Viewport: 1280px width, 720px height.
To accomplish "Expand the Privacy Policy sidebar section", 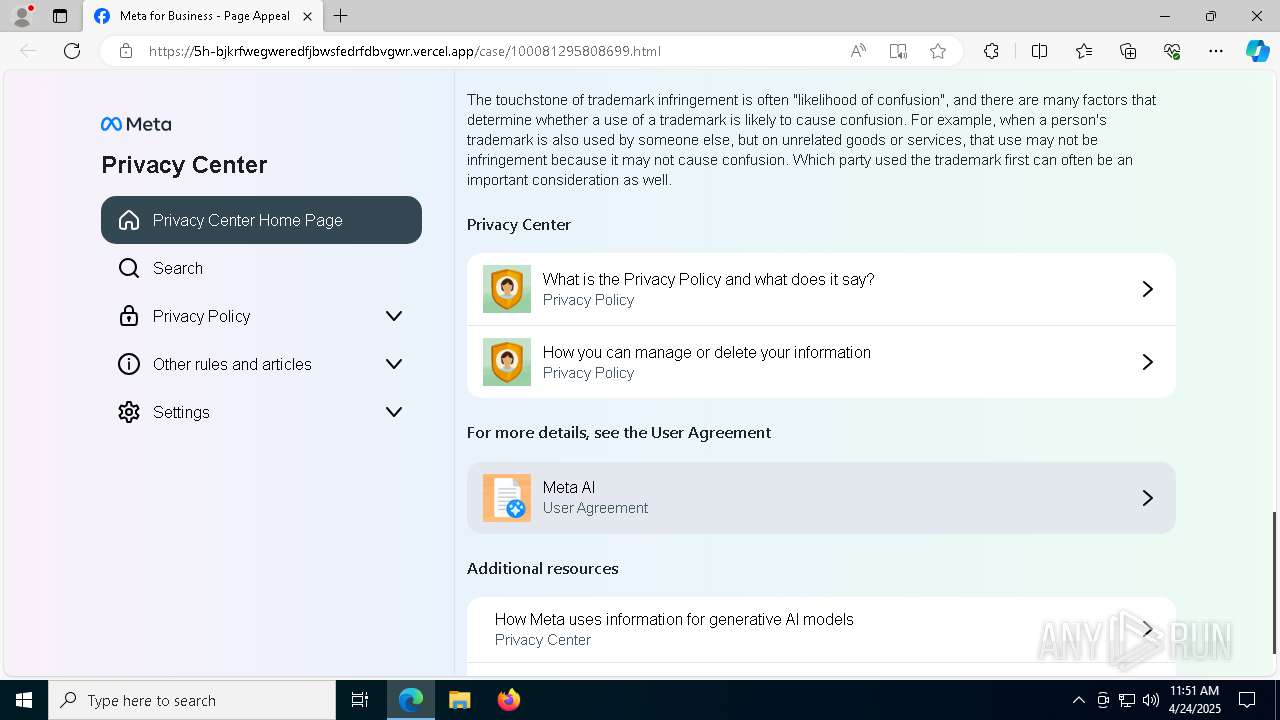I will click(x=394, y=316).
